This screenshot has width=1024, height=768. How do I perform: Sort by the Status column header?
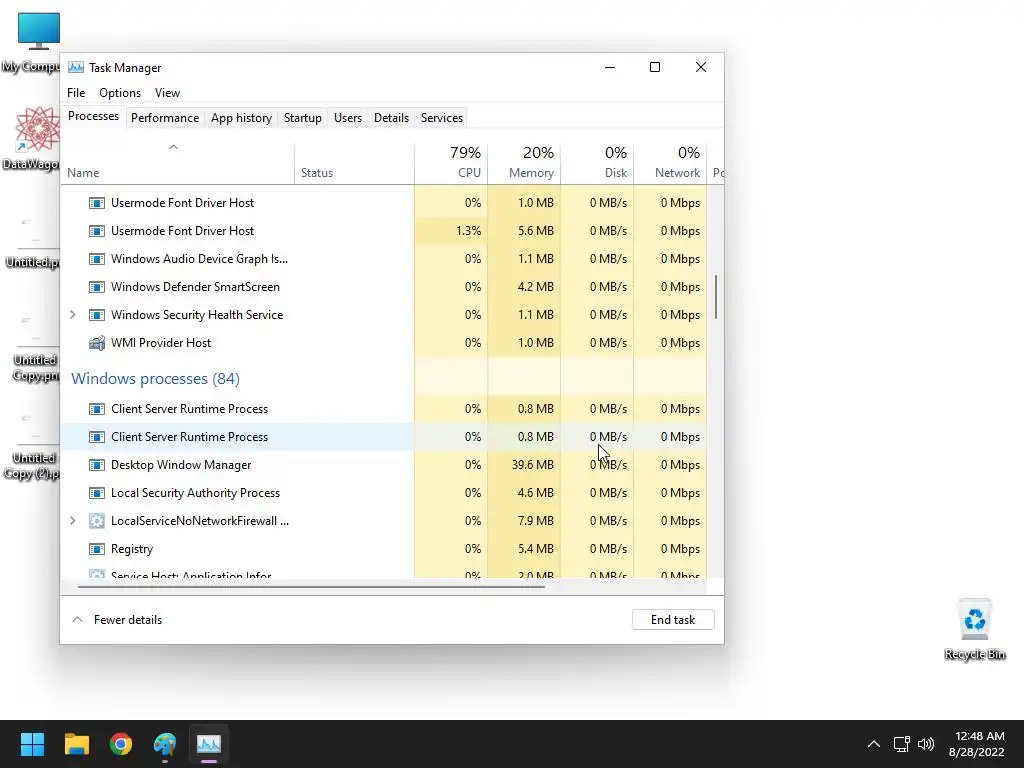pyautogui.click(x=354, y=163)
